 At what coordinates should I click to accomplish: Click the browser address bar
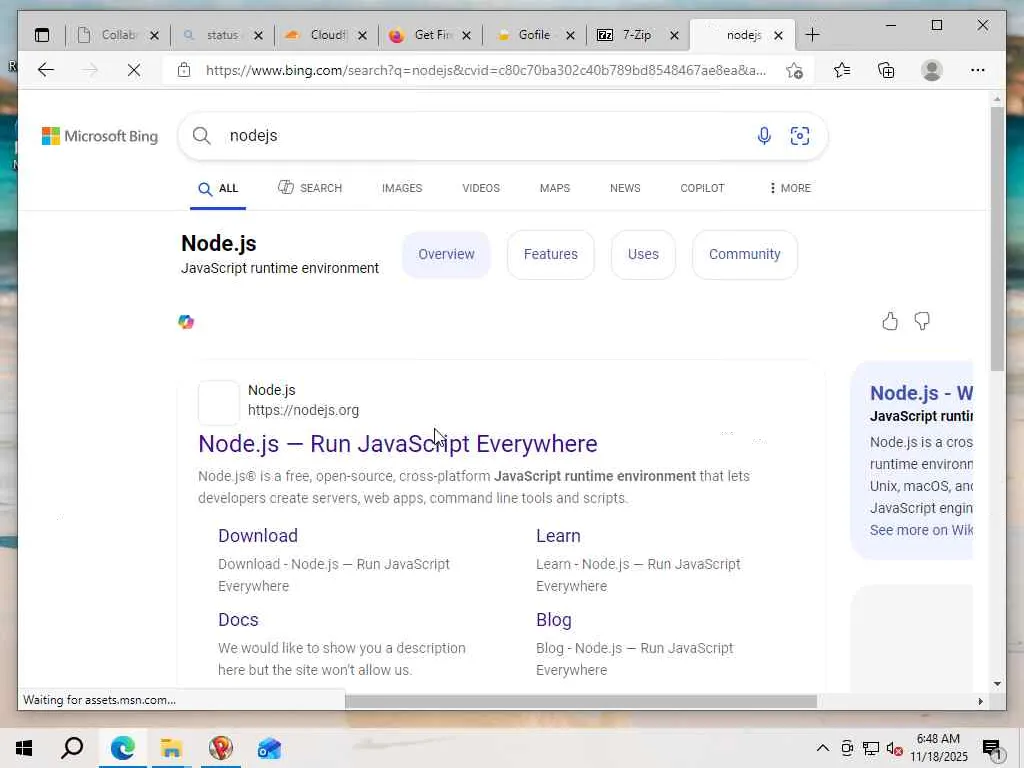(x=486, y=70)
